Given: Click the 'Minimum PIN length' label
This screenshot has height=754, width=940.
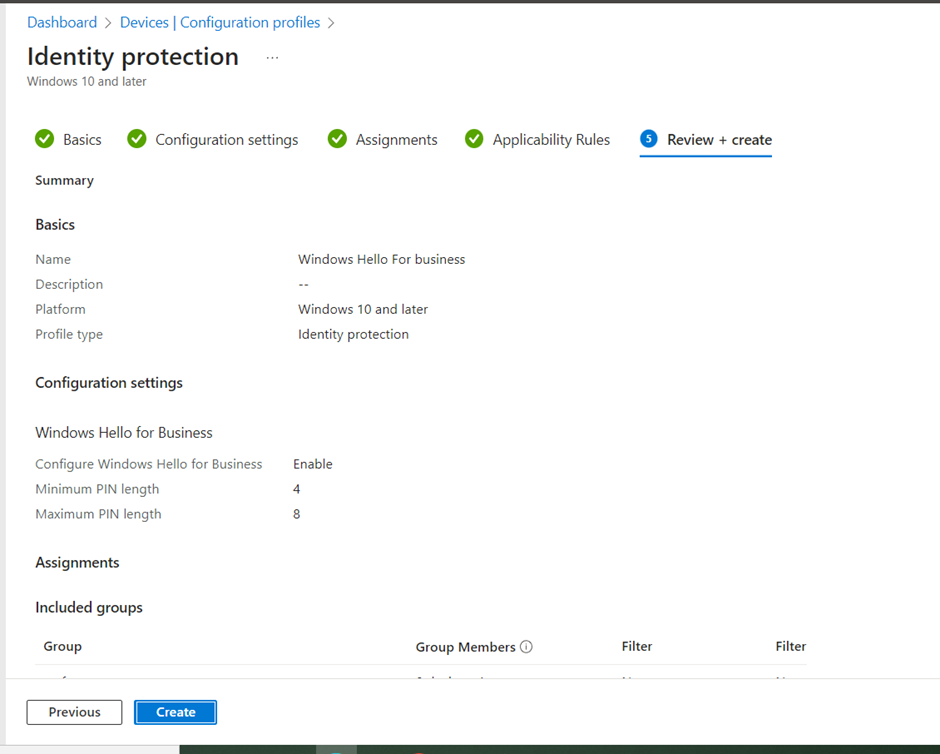Looking at the screenshot, I should 97,489.
